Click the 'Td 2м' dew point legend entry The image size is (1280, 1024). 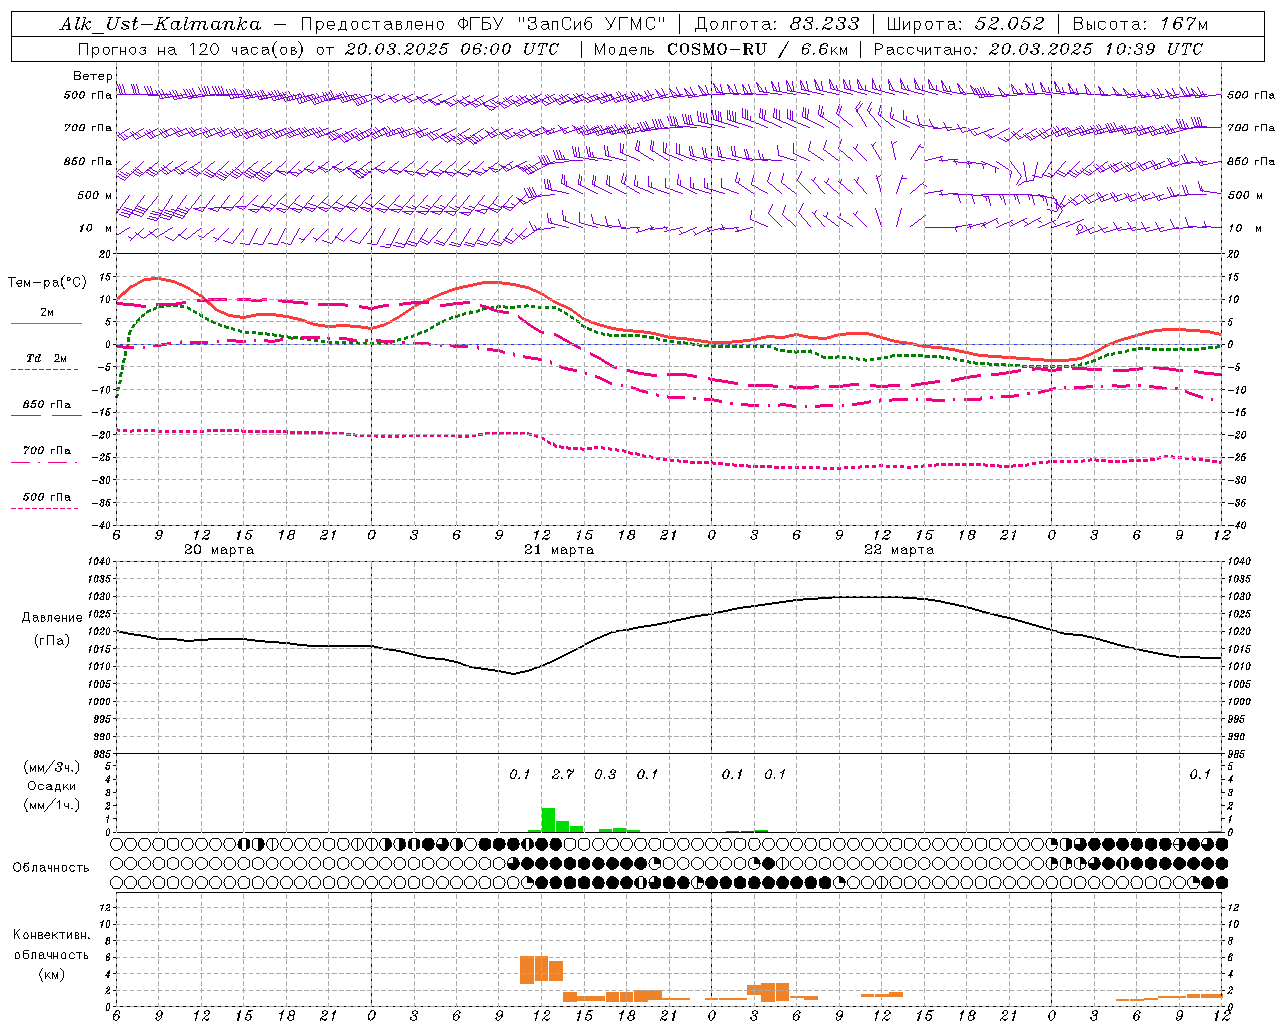[x=47, y=358]
